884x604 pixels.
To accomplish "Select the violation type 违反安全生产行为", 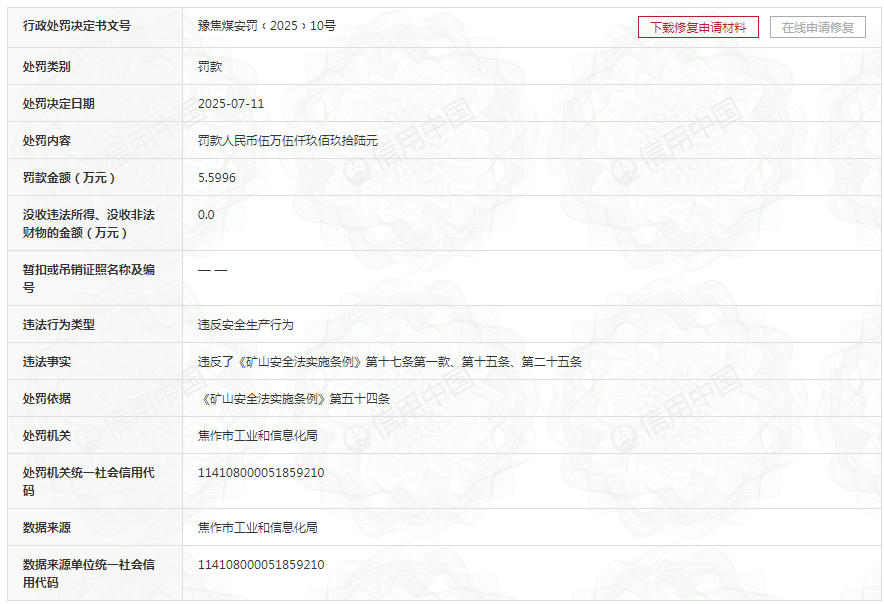I will pyautogui.click(x=246, y=325).
